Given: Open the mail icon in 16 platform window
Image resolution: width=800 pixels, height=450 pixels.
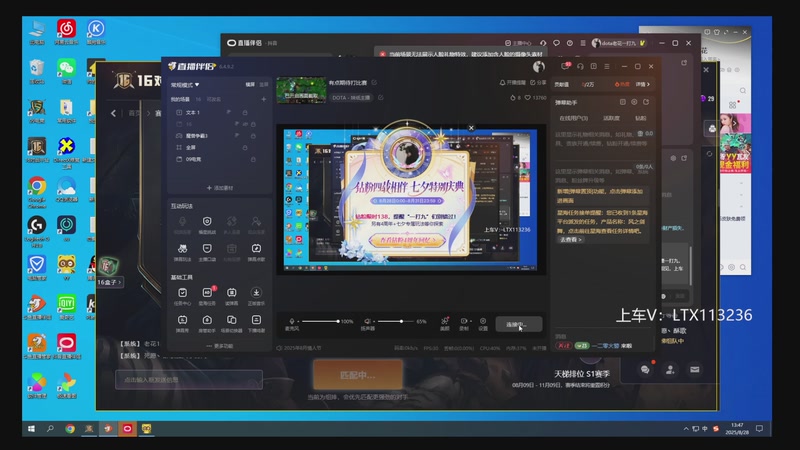Looking at the screenshot, I should coord(695,369).
